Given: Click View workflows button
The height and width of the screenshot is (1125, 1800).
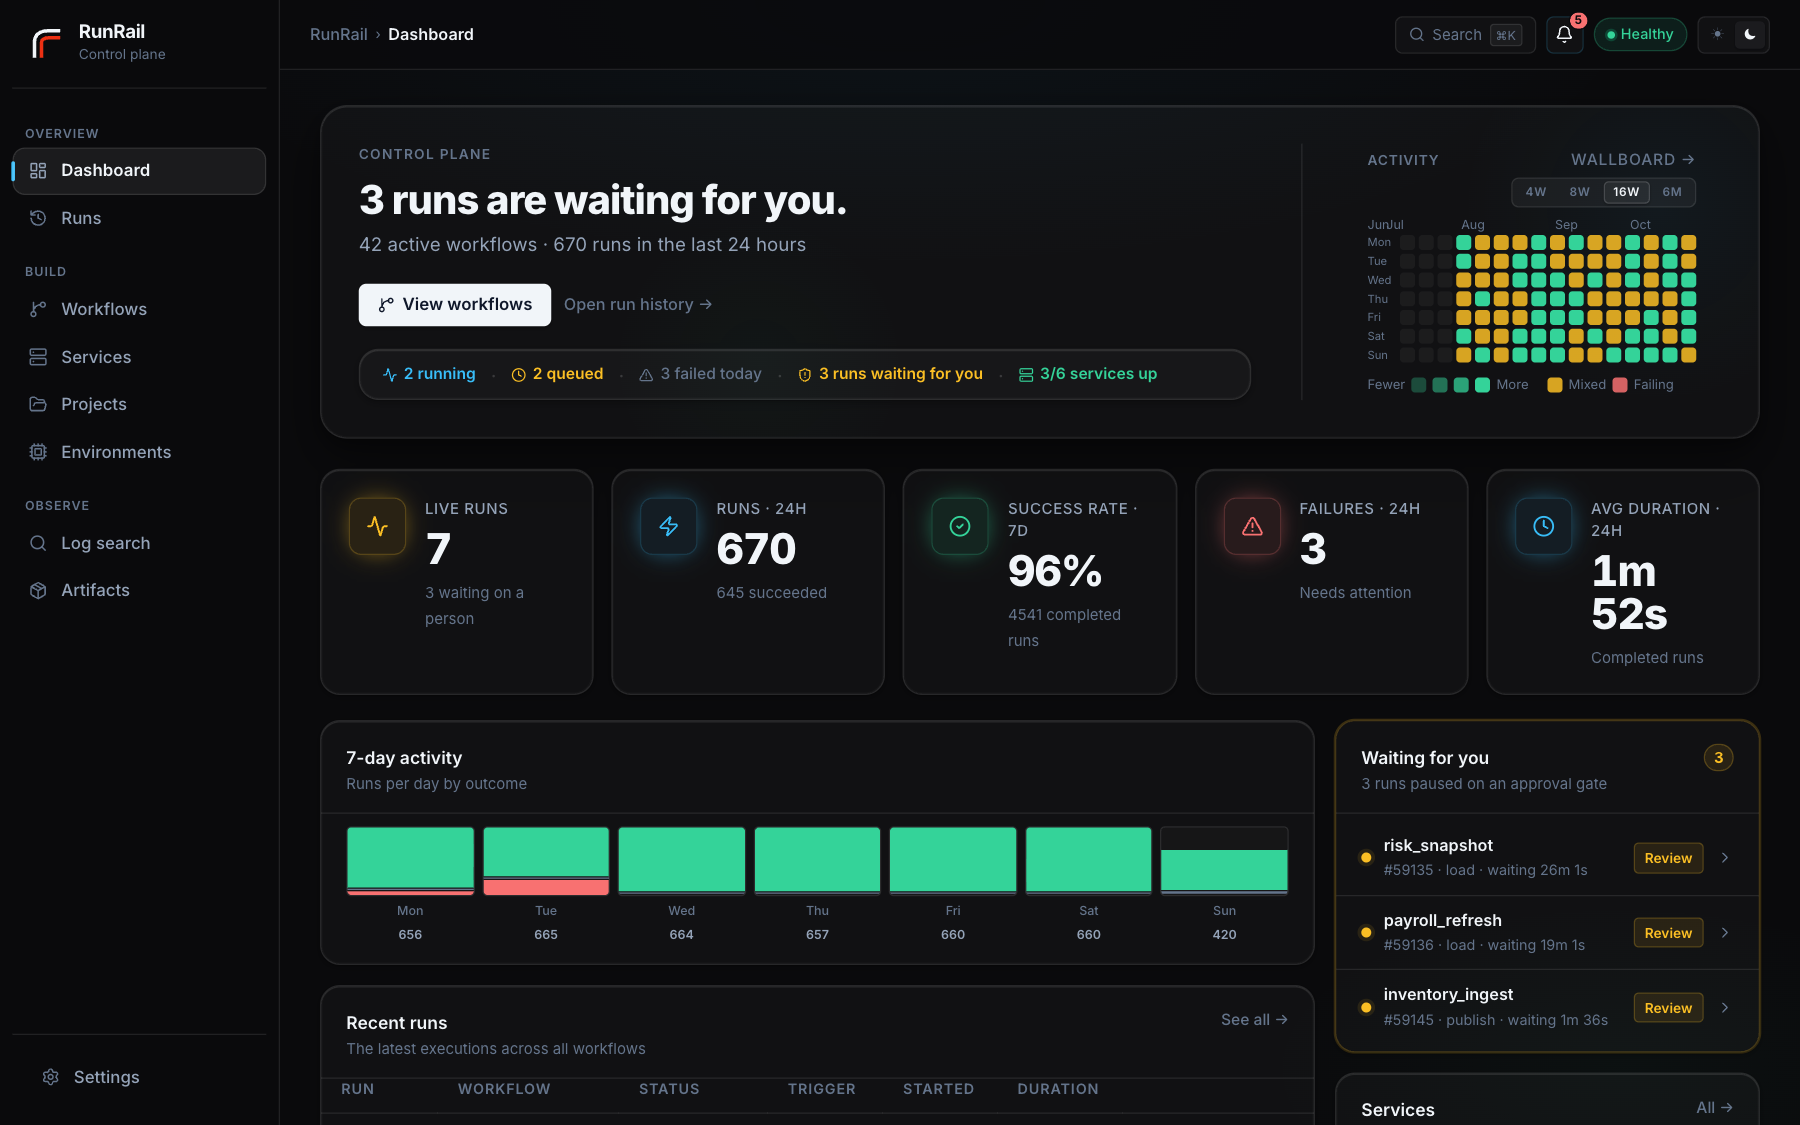Looking at the screenshot, I should click(455, 305).
